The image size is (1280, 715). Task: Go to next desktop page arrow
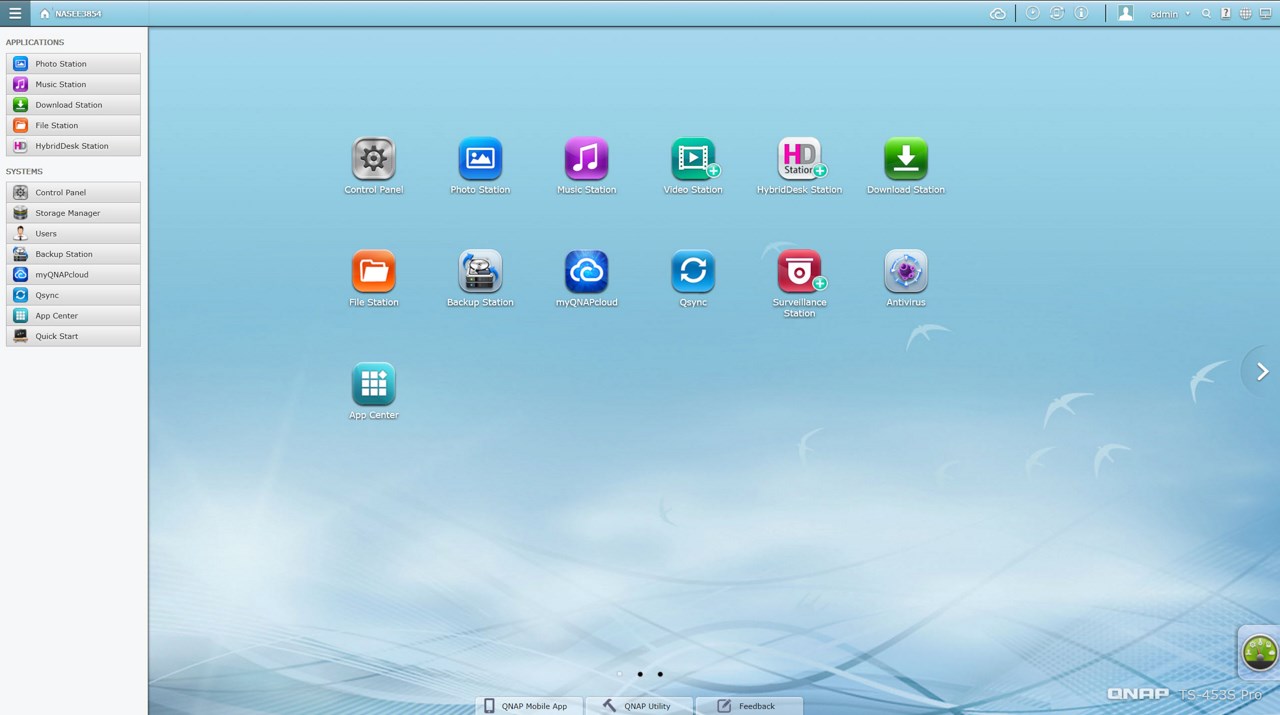[1262, 372]
